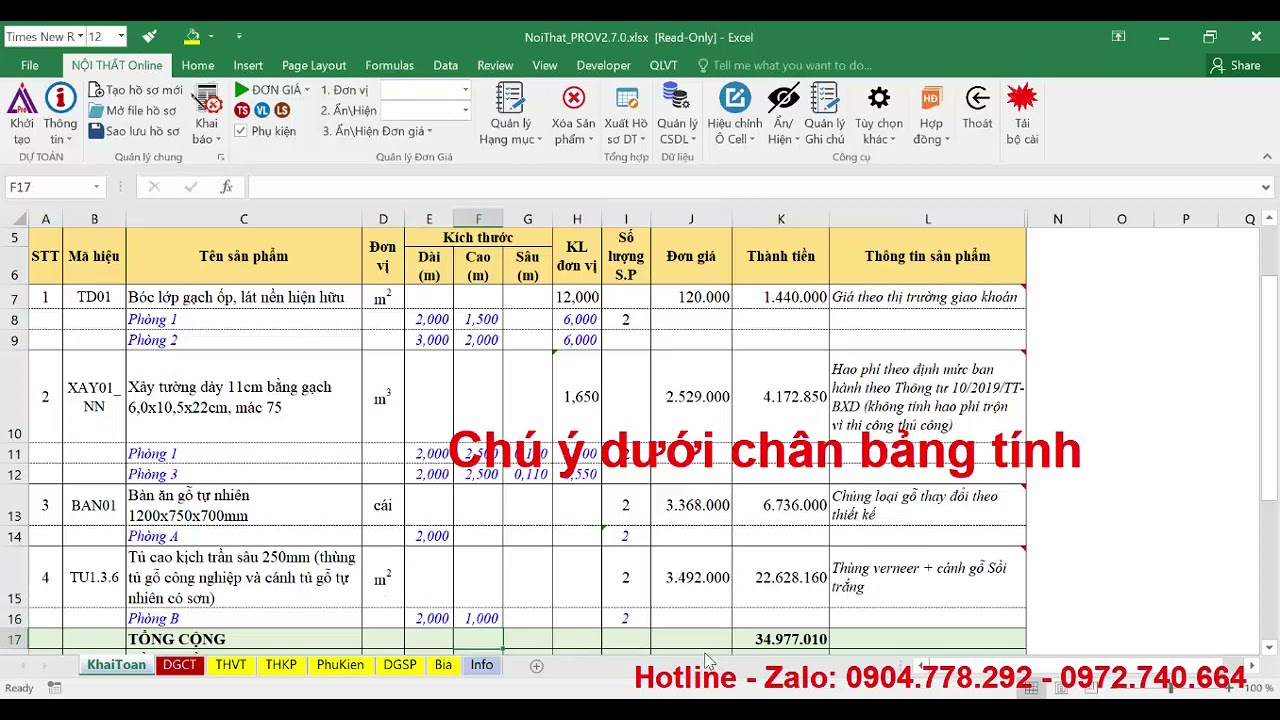Select row 13 header
This screenshot has height=720, width=1280.
[14, 505]
